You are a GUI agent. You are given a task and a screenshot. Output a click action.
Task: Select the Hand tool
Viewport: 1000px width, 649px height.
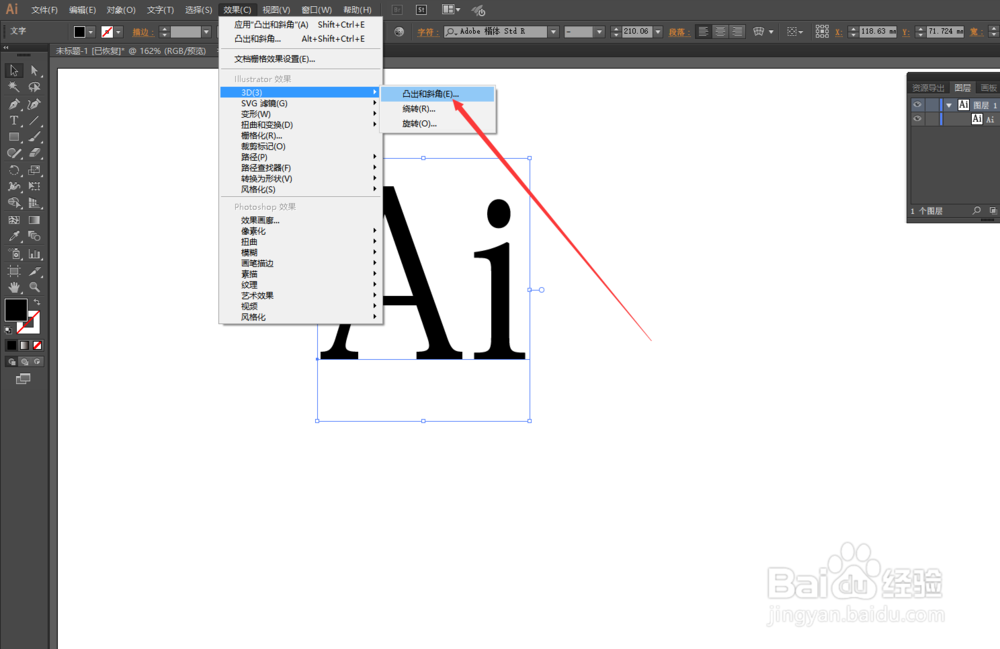(14, 288)
